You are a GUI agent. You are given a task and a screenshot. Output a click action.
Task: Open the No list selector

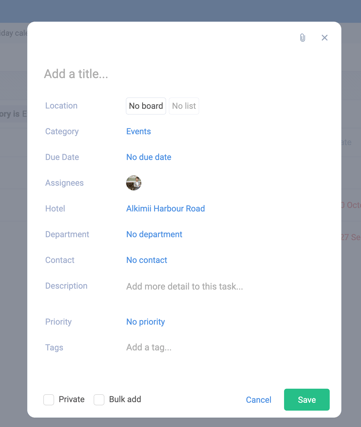tap(184, 106)
